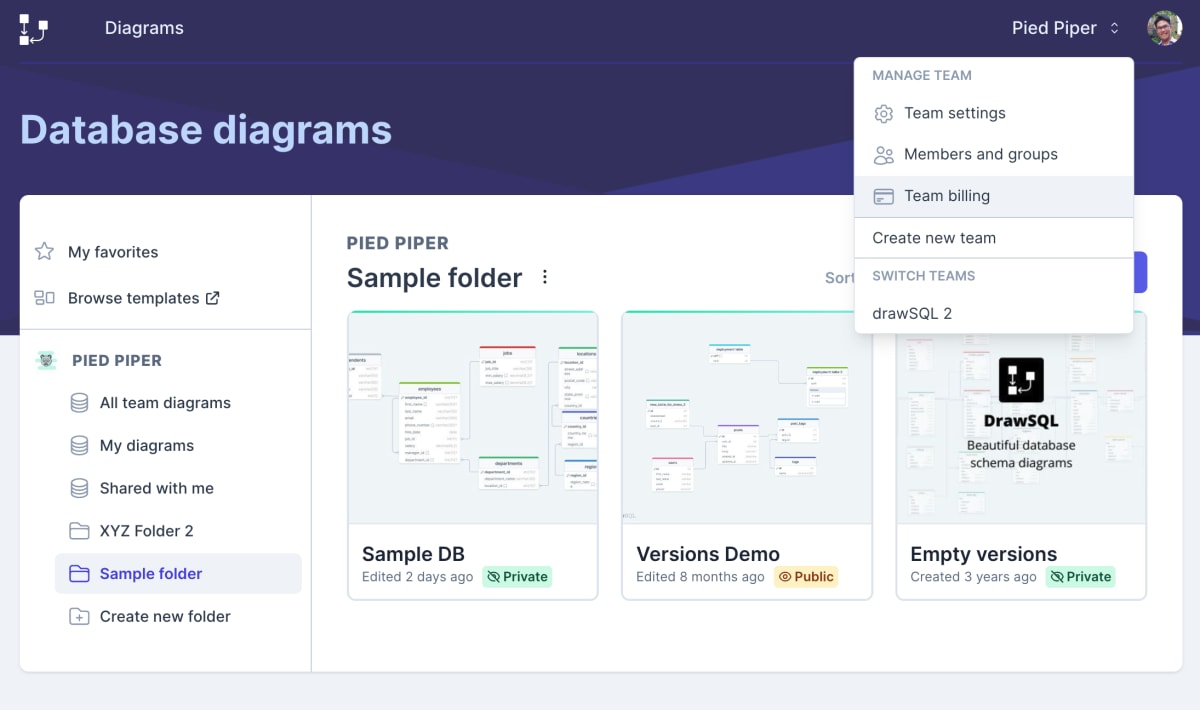Click the Private badge on Sample DB
1200x710 pixels.
pos(516,577)
